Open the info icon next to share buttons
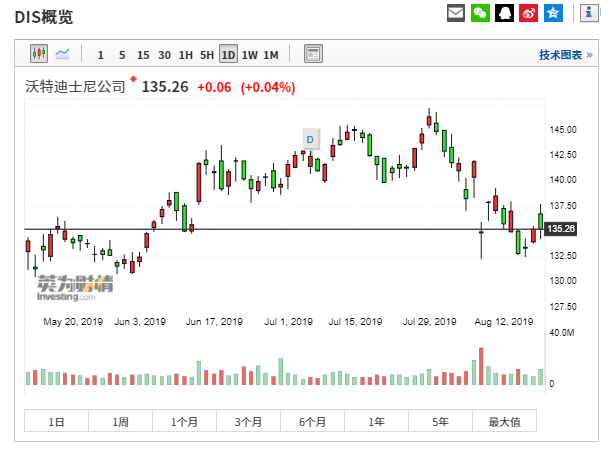Screen dimensions: 614x452 [589, 13]
